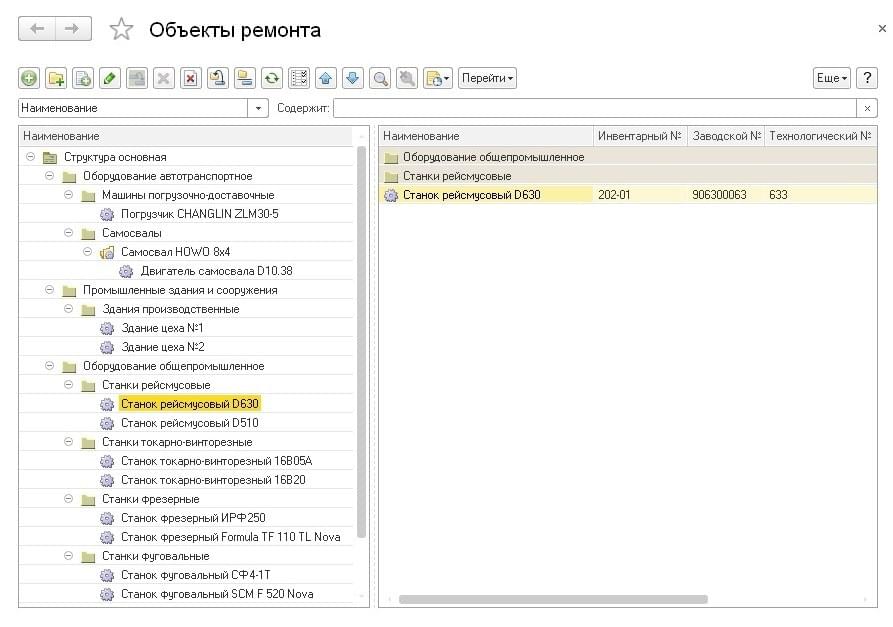
Task: Click the Содержит search input field
Action: pyautogui.click(x=594, y=108)
